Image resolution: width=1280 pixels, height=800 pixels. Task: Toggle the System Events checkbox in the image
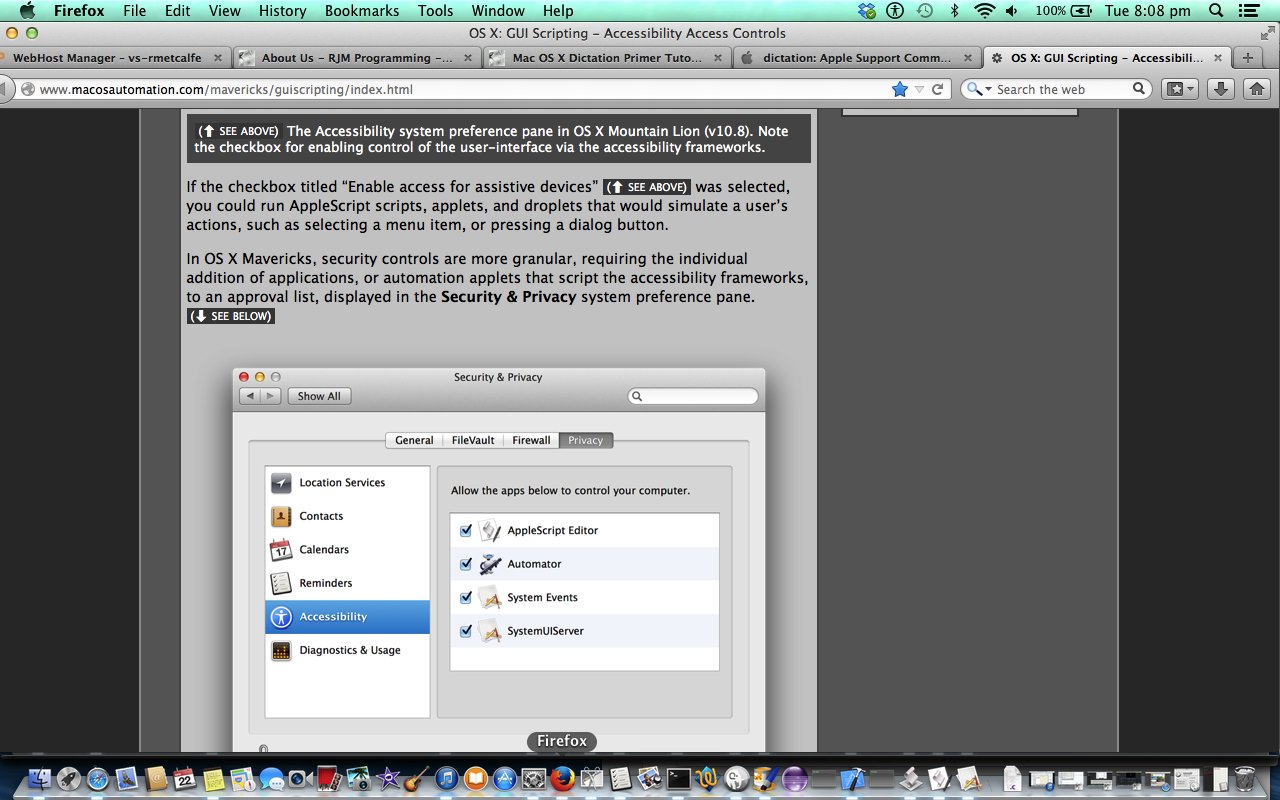tap(466, 597)
